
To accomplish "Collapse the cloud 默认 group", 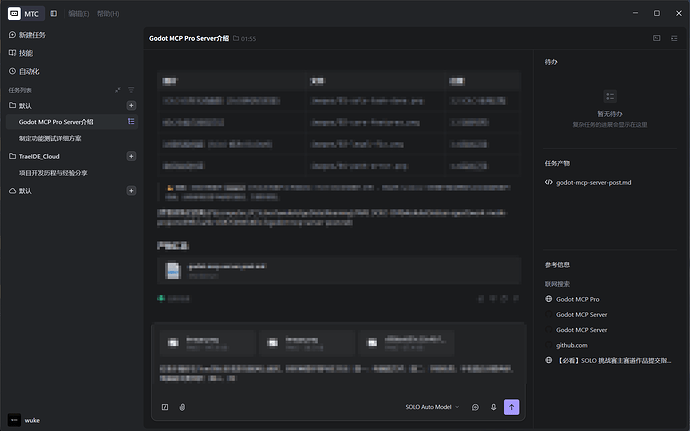I will [20, 191].
